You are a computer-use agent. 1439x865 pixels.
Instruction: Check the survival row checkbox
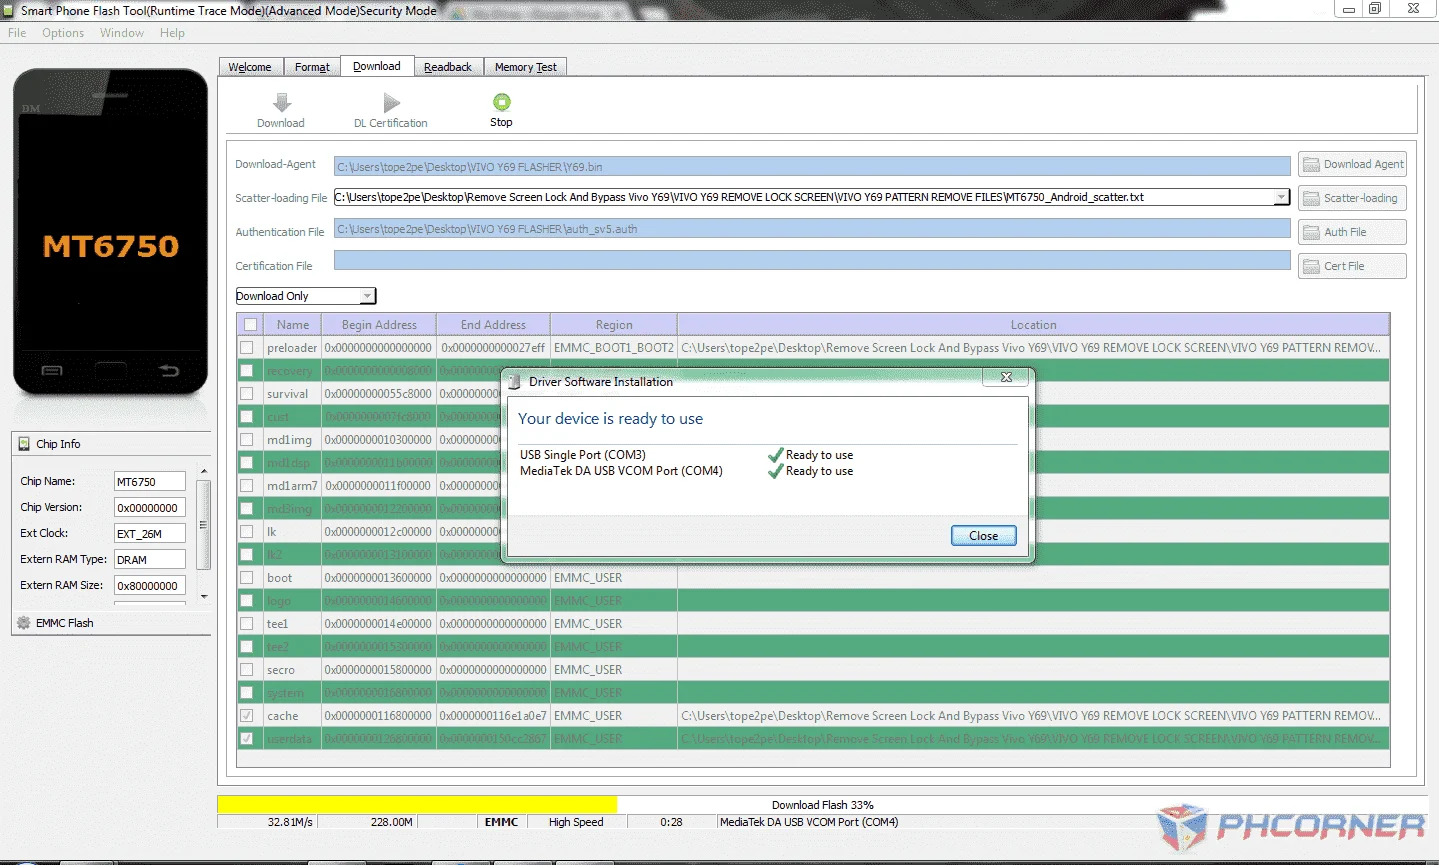point(246,393)
